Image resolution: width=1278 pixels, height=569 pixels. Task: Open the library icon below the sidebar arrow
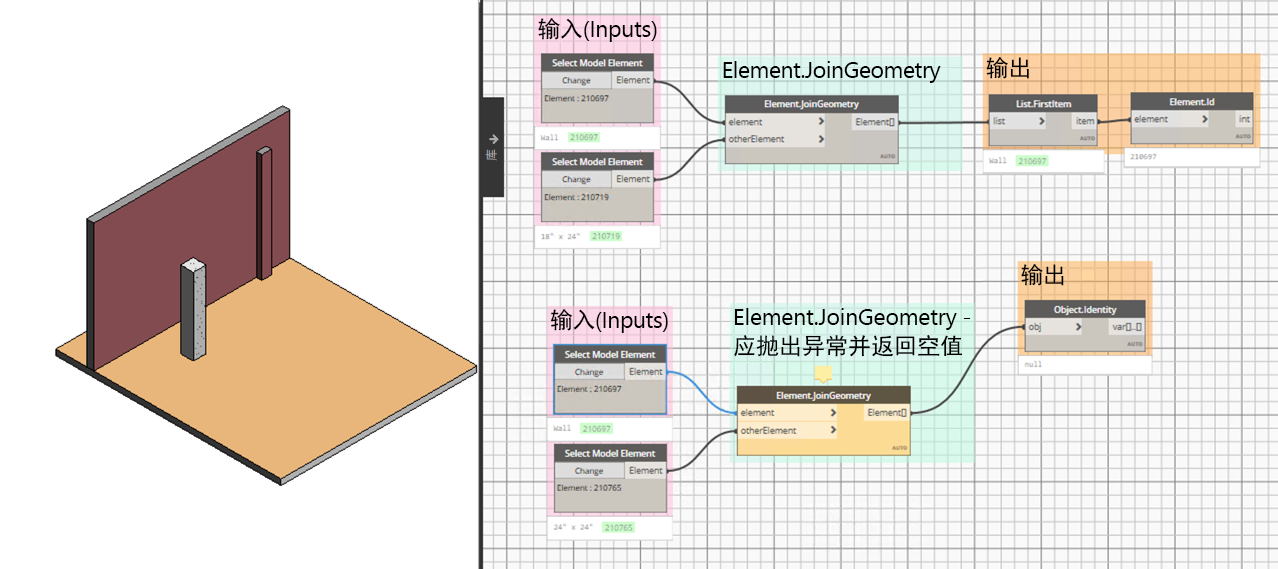click(492, 155)
